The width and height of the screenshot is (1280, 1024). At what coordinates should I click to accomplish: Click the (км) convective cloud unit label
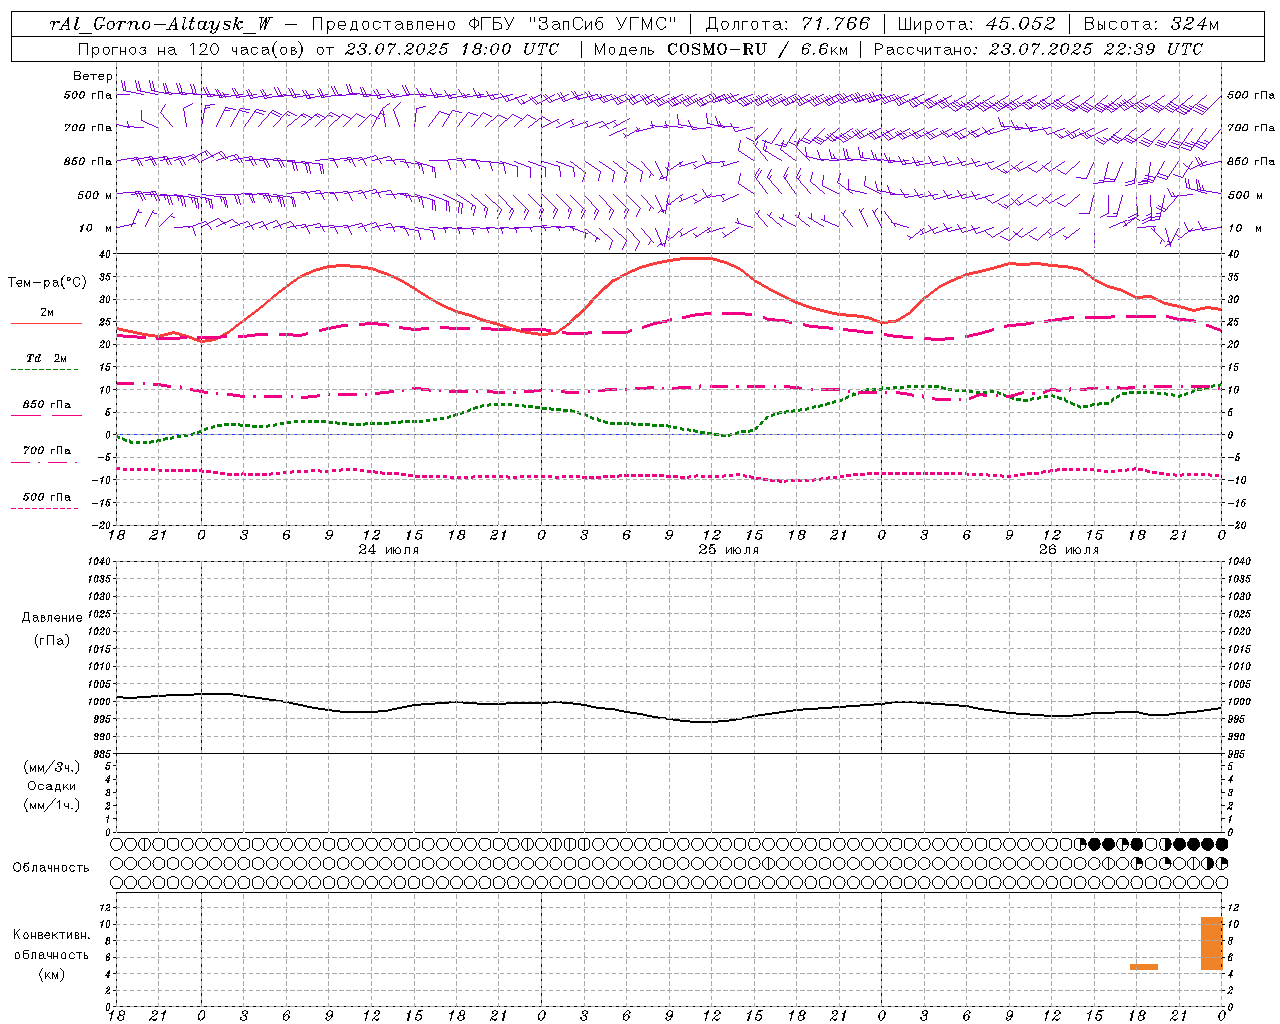pos(51,974)
